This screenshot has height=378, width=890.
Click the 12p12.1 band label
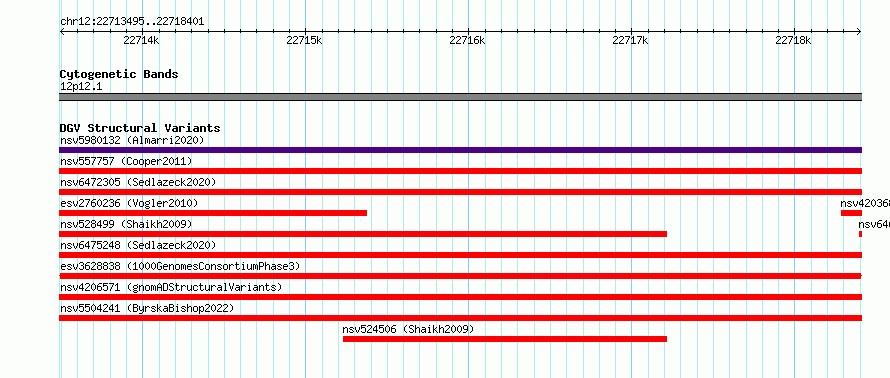click(x=81, y=87)
